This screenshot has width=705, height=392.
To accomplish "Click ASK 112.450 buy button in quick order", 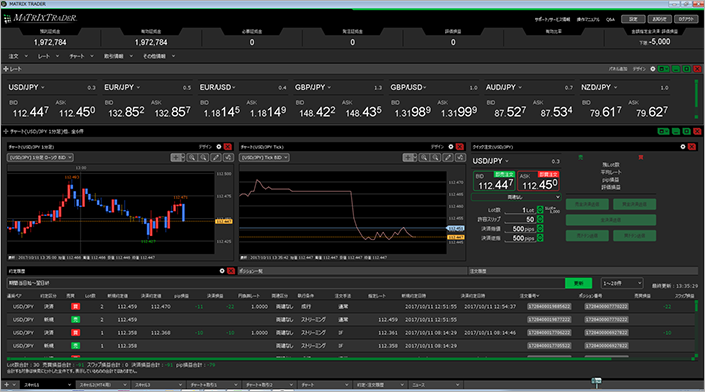I will tap(538, 181).
